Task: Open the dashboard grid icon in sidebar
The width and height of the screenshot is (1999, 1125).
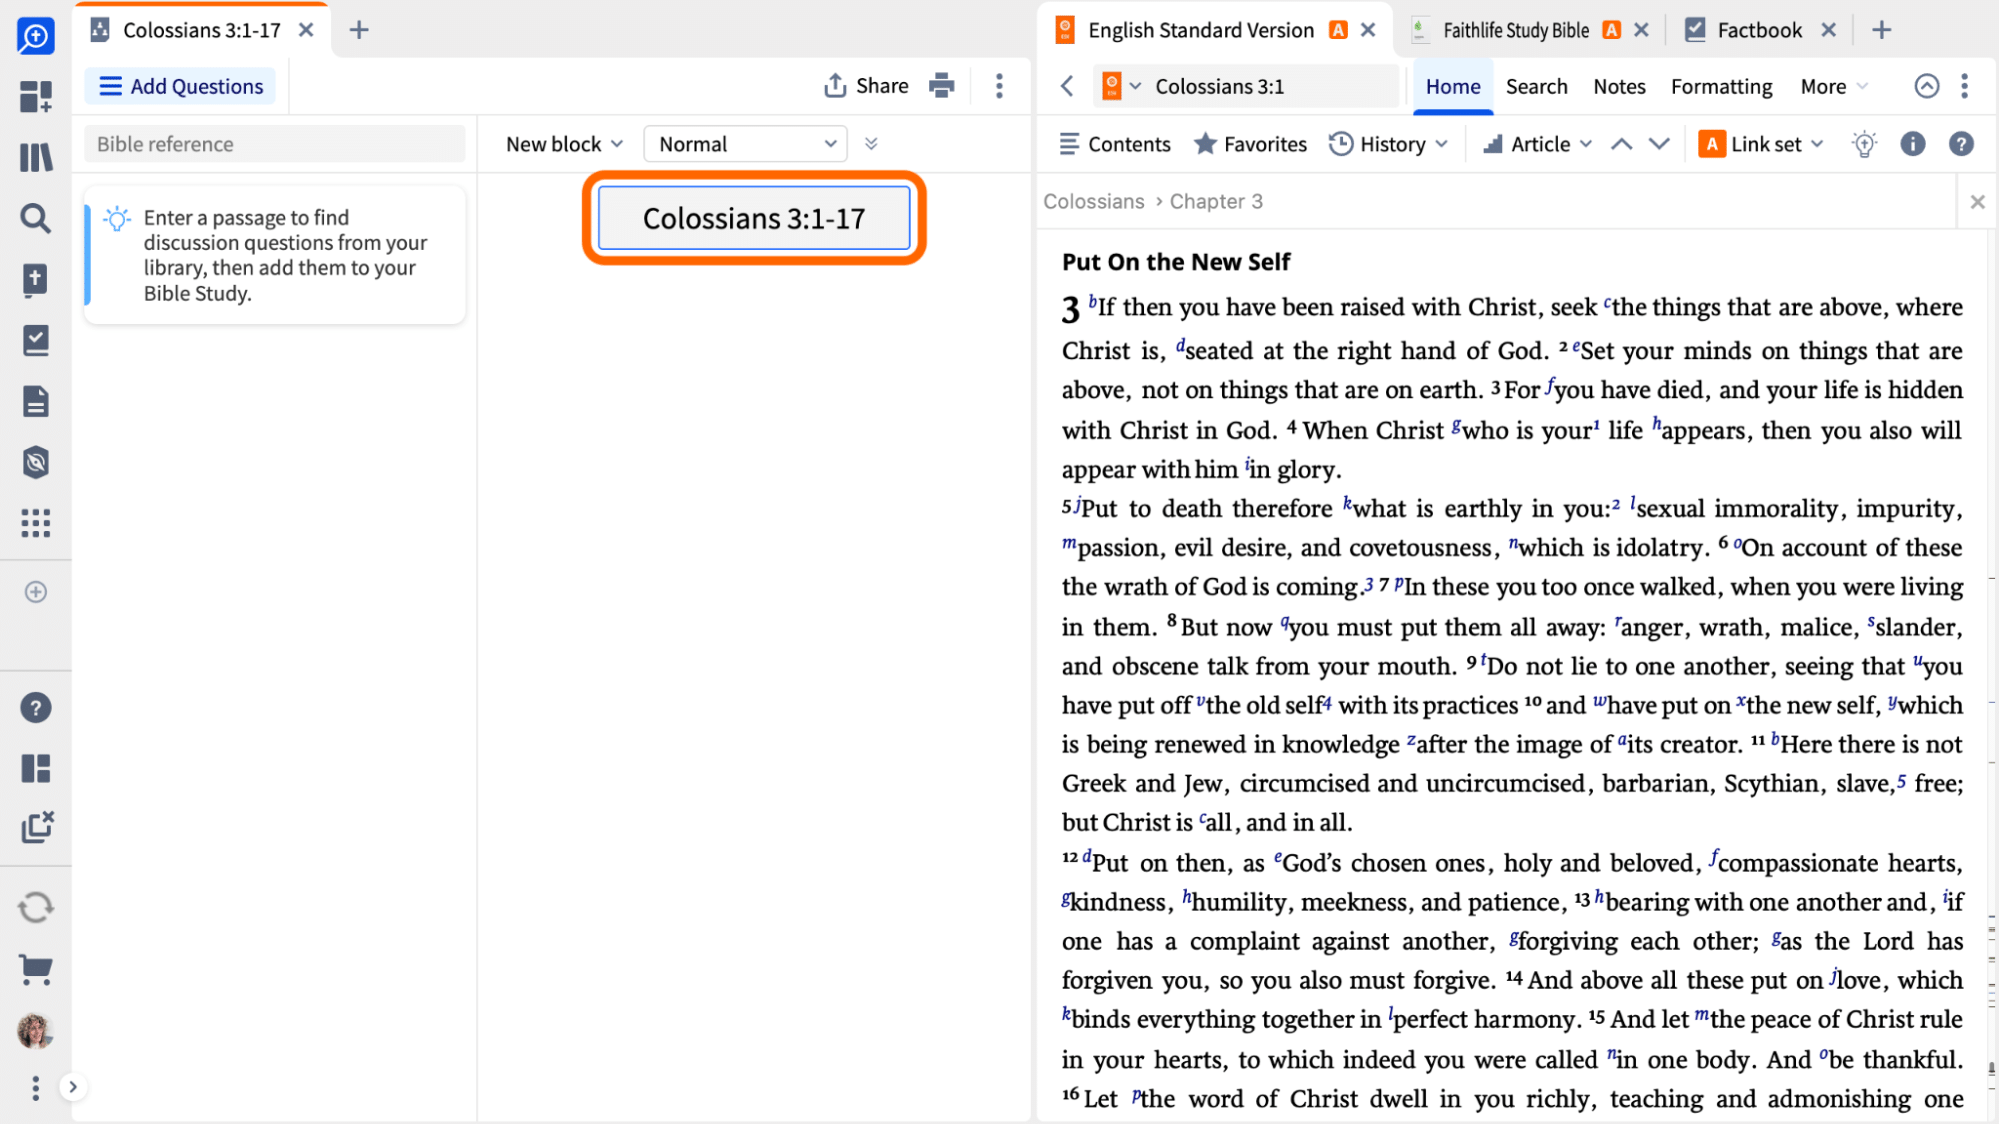Action: pyautogui.click(x=36, y=96)
